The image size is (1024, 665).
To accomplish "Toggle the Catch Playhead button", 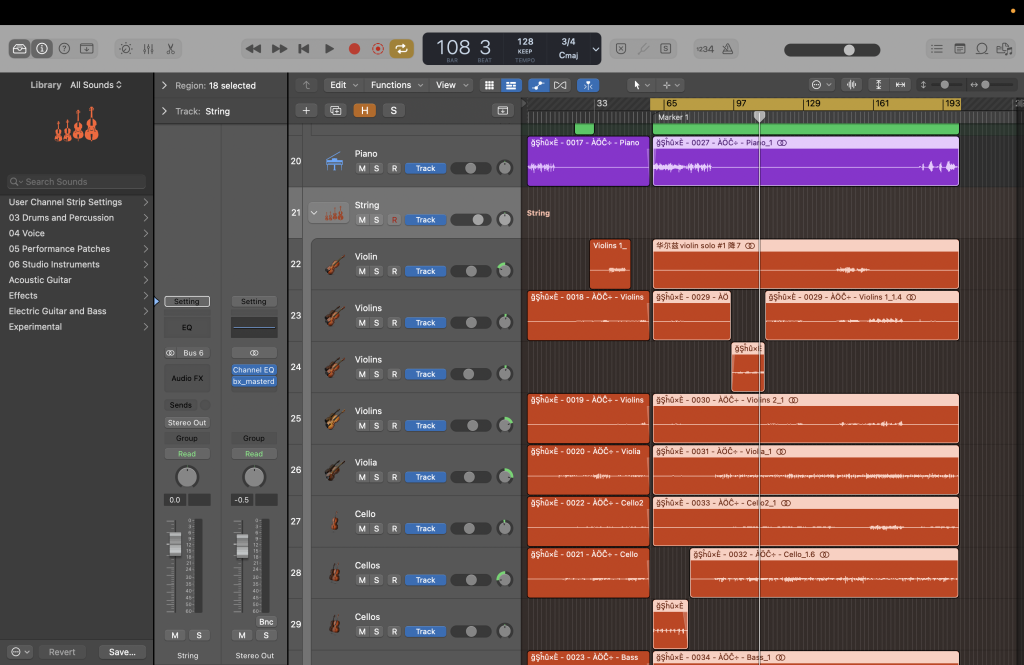I will coord(588,85).
